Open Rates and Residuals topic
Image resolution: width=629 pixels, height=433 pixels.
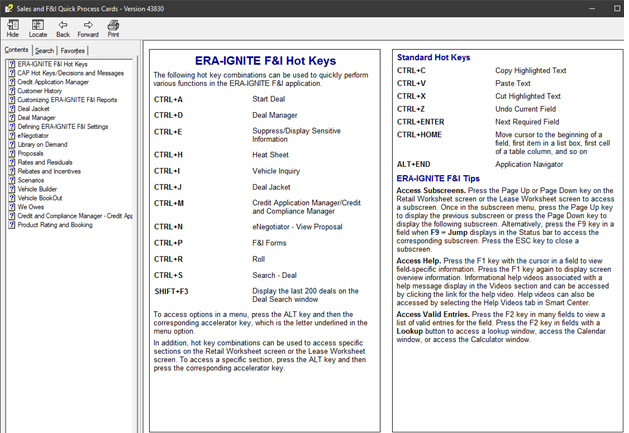click(x=45, y=163)
